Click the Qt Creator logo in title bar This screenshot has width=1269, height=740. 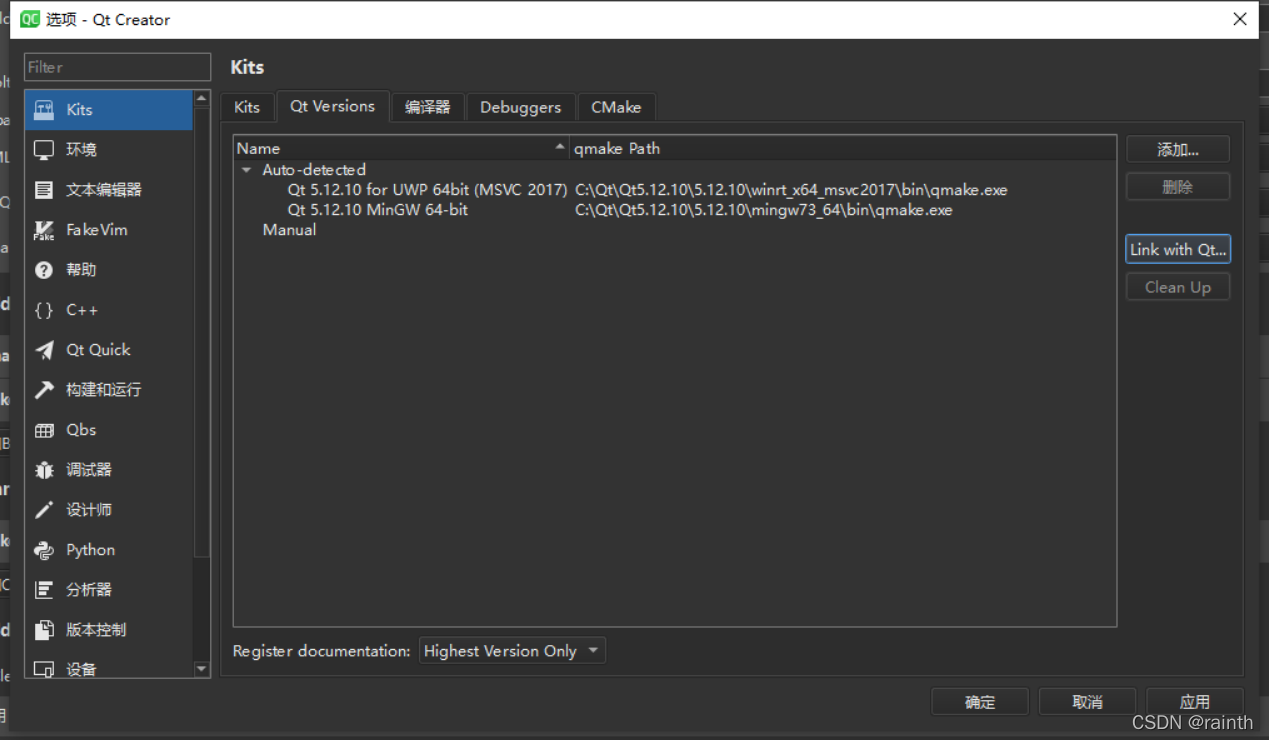tap(30, 19)
